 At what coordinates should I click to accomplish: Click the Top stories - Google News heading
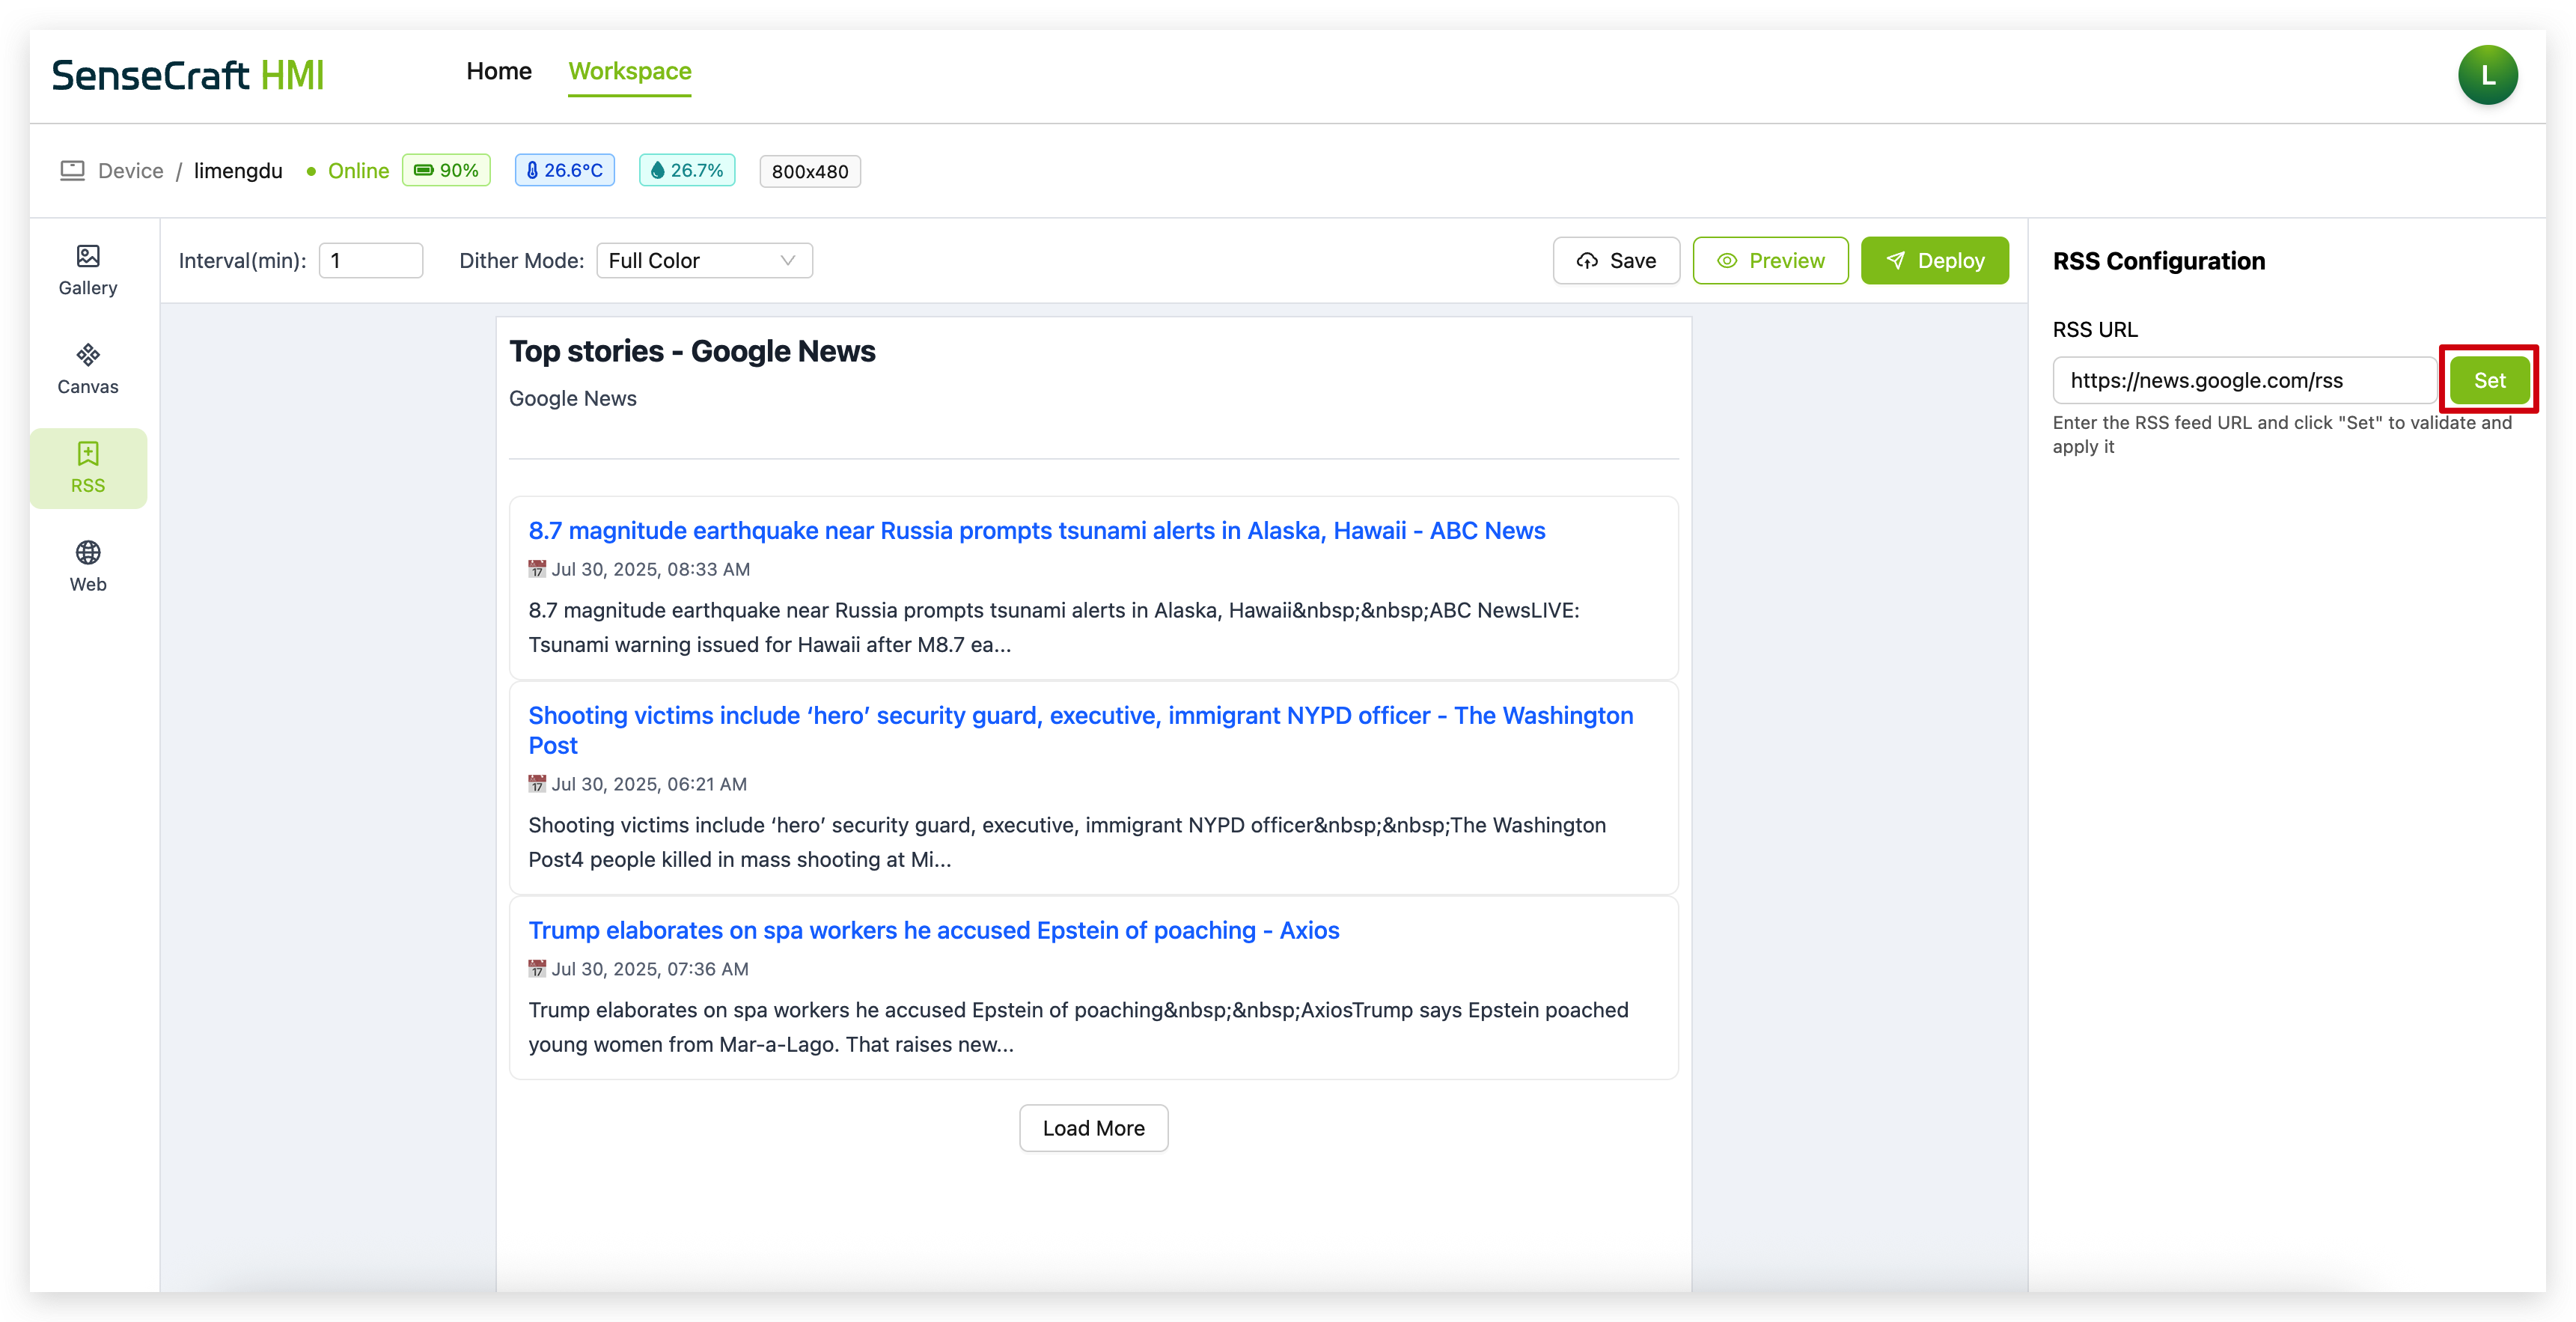[x=692, y=352]
